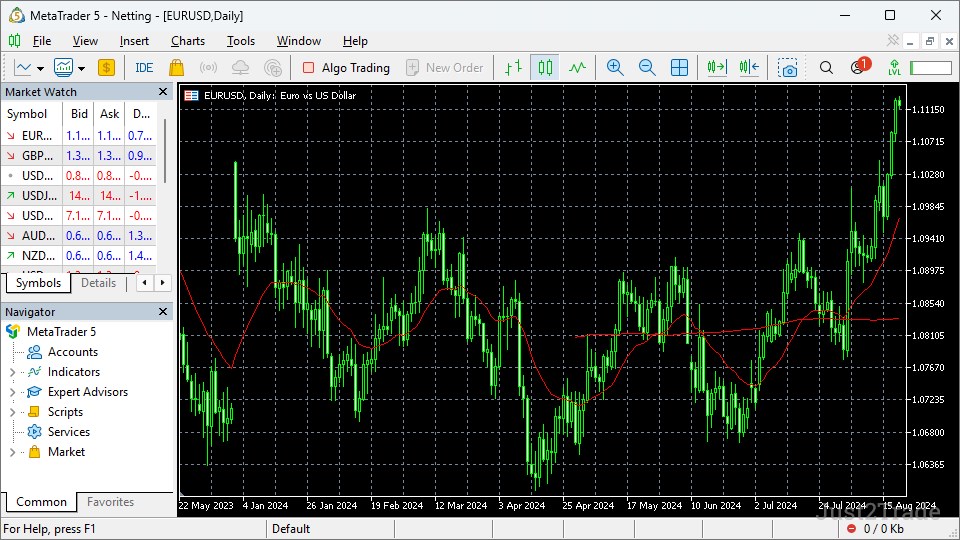Screen dimensions: 960x540
Task: Select MetaTrader 5 root in Navigator
Action: tap(51, 332)
